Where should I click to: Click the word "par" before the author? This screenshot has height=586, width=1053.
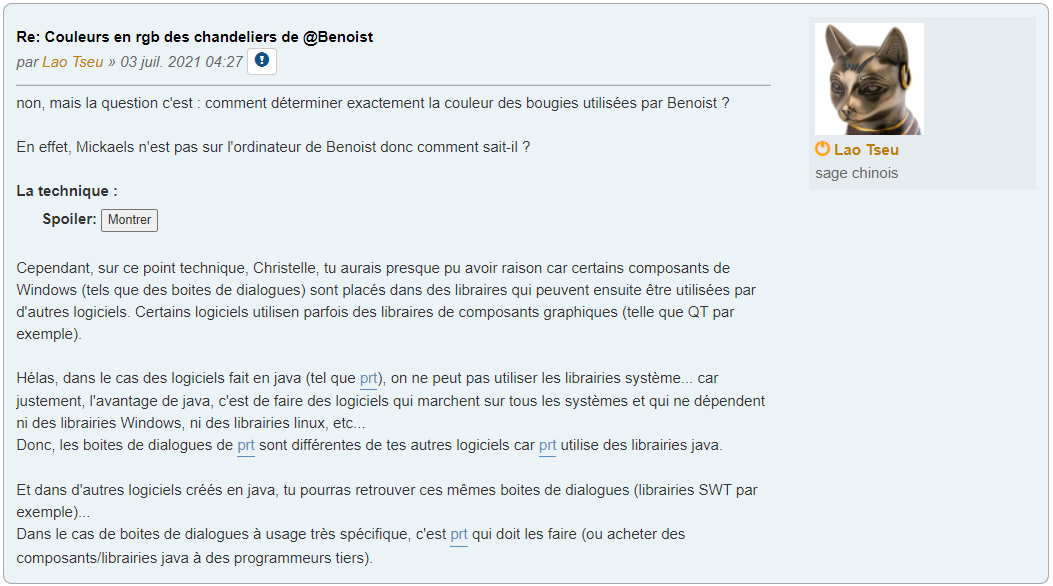tap(27, 62)
